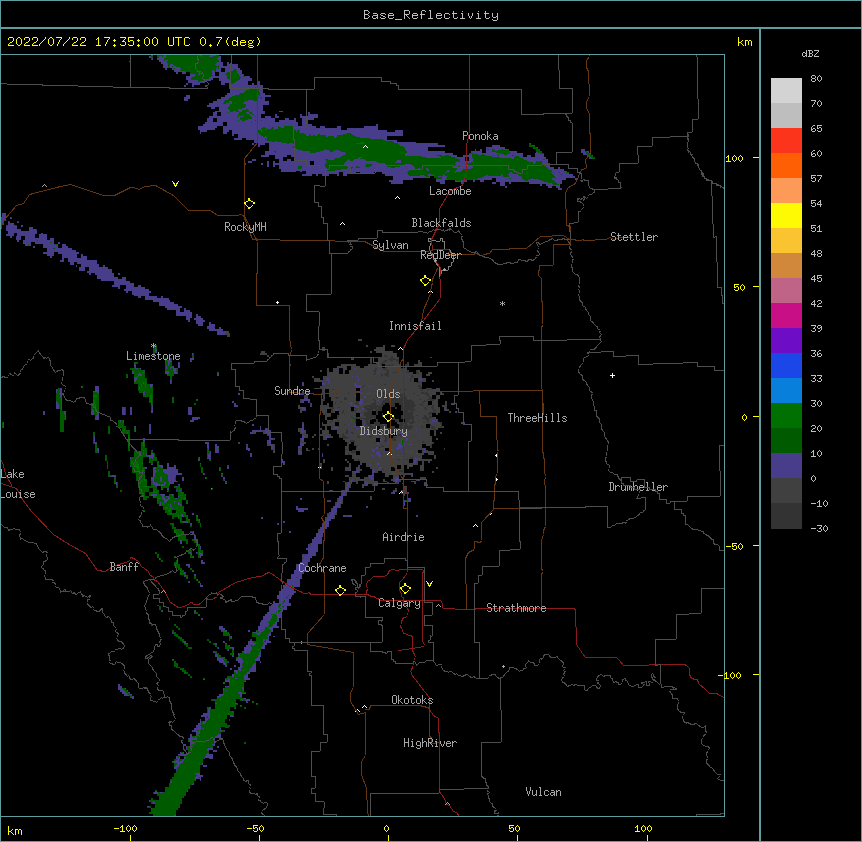Image resolution: width=862 pixels, height=842 pixels.
Task: Click the yellow V marker northwest of RockyMH
Action: tap(175, 184)
